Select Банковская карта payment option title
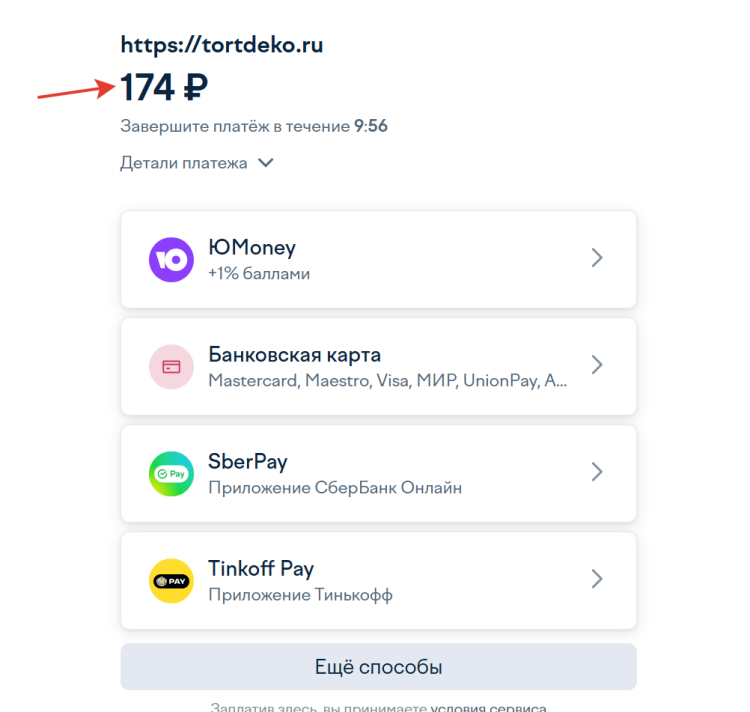 coord(294,355)
